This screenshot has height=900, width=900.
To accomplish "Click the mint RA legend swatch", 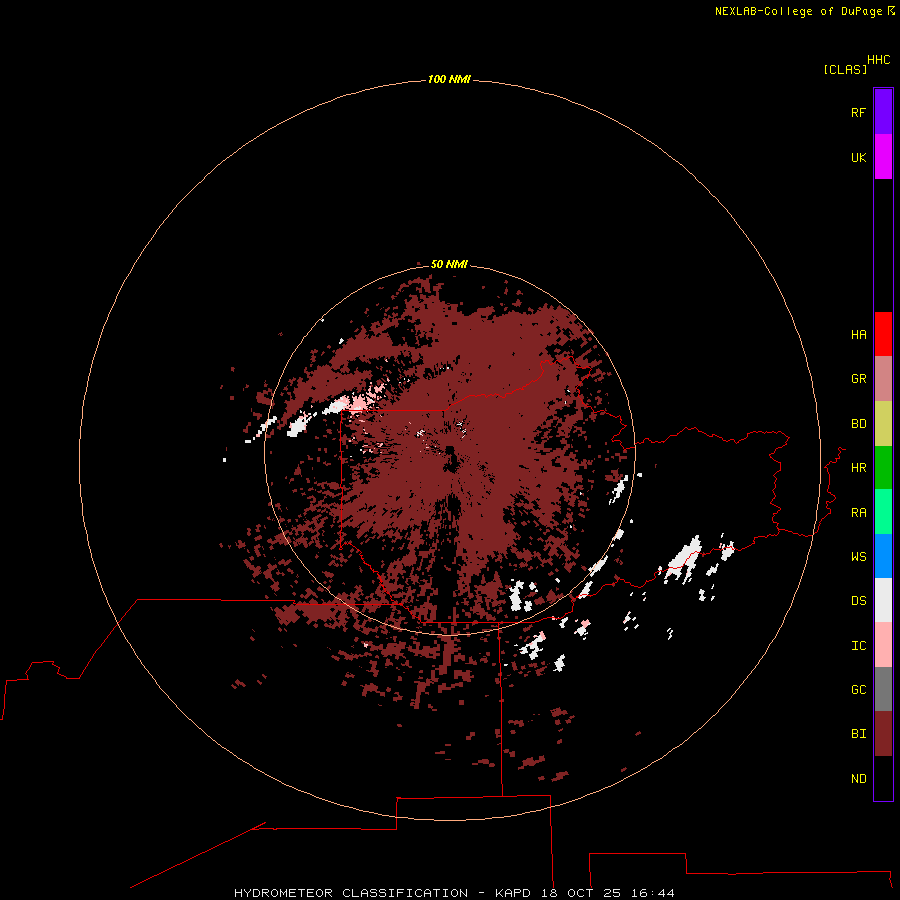I will 883,512.
